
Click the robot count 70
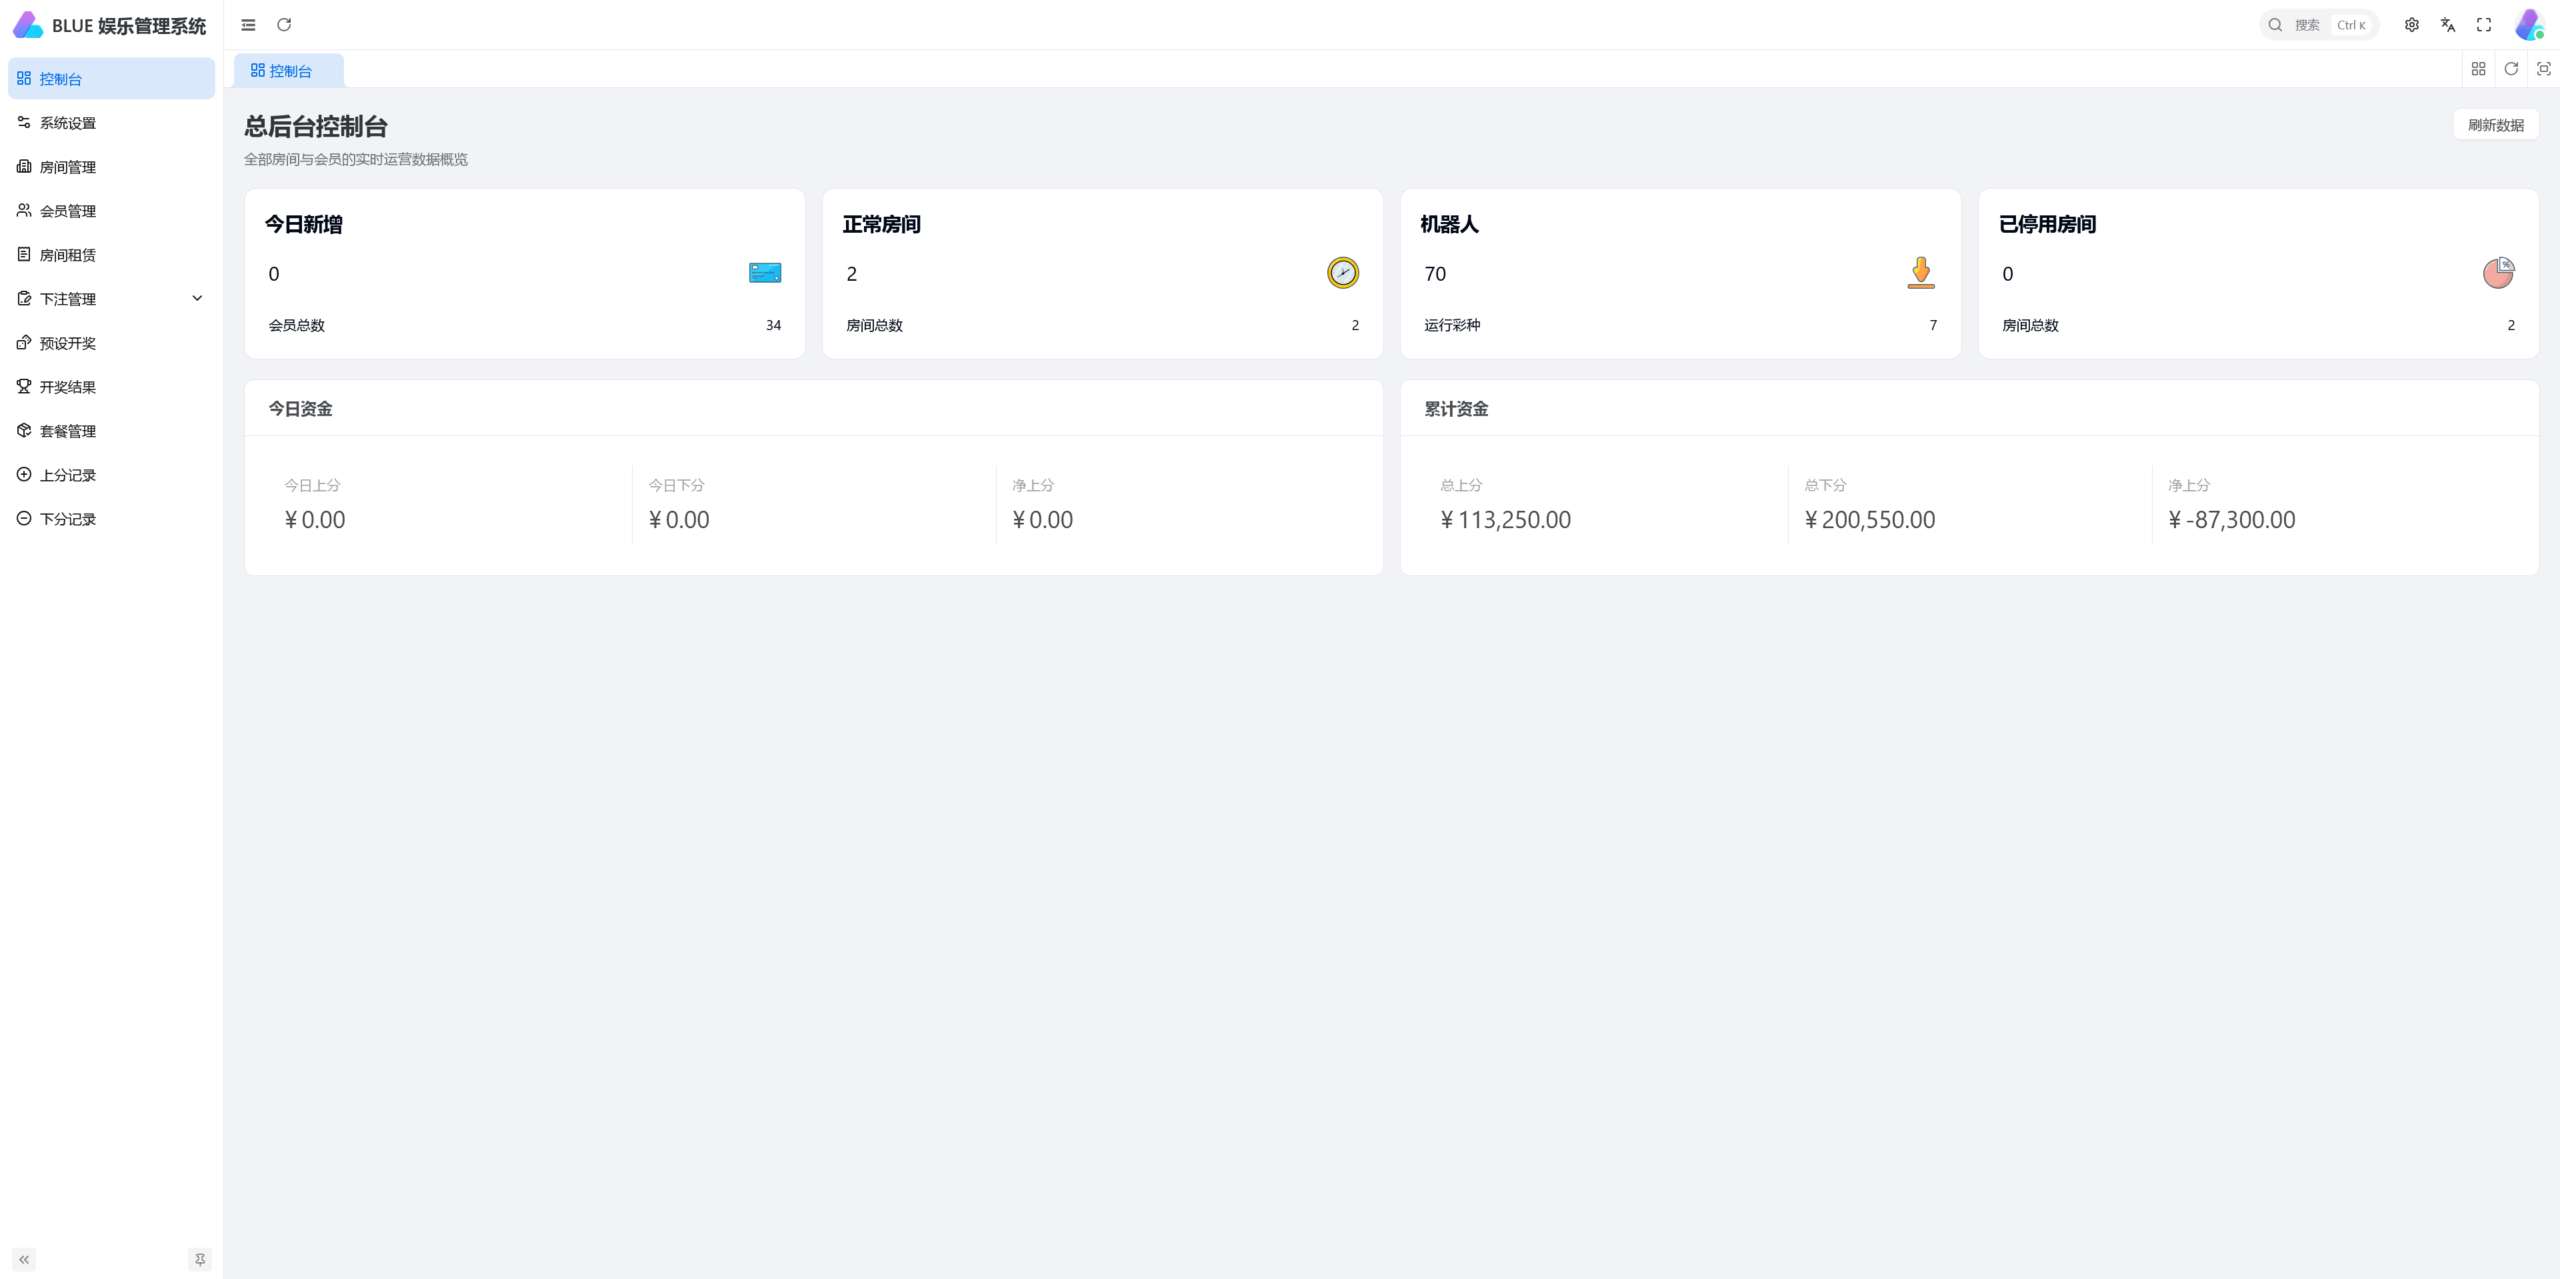pyautogui.click(x=1435, y=274)
